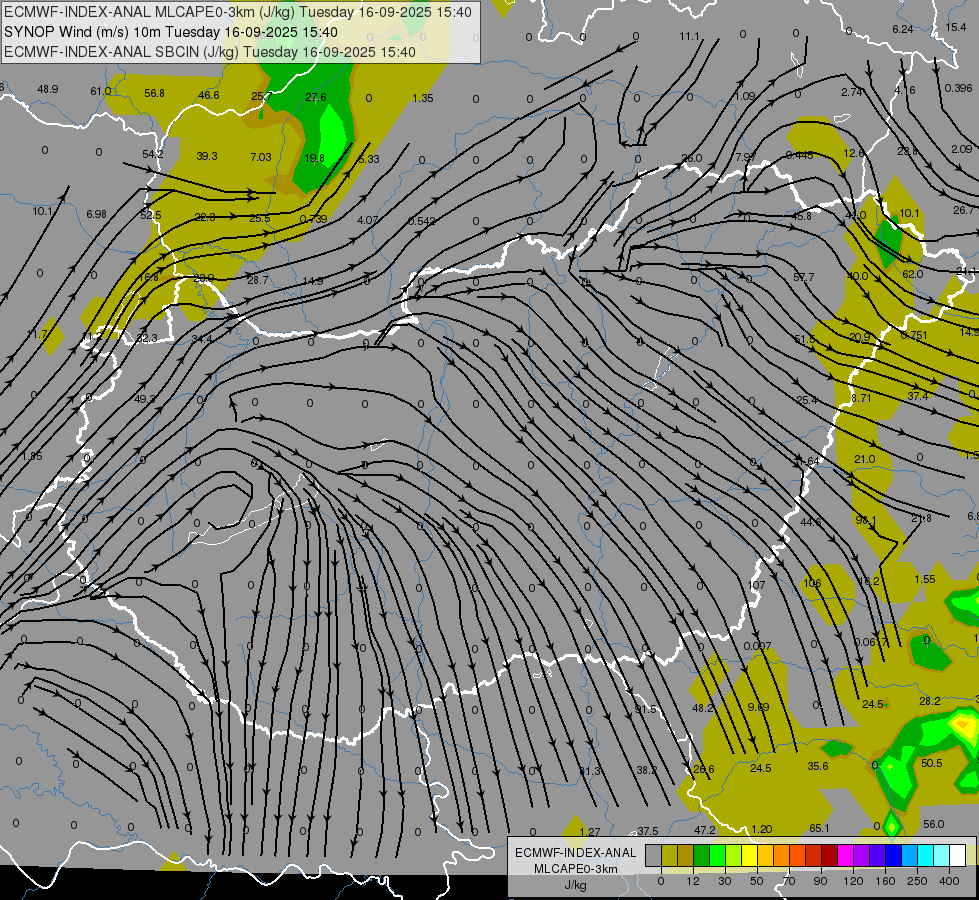Click the white swatch at legend end
This screenshot has height=900, width=979.
[958, 855]
